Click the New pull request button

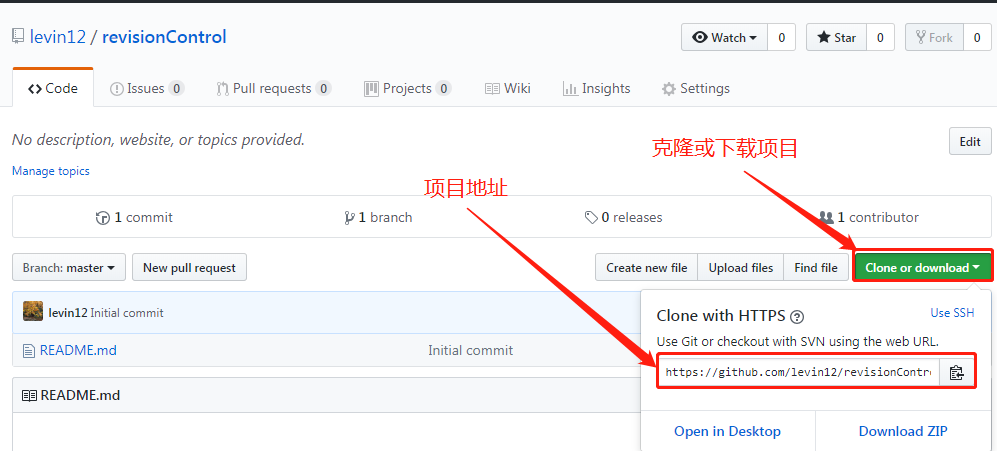point(189,268)
